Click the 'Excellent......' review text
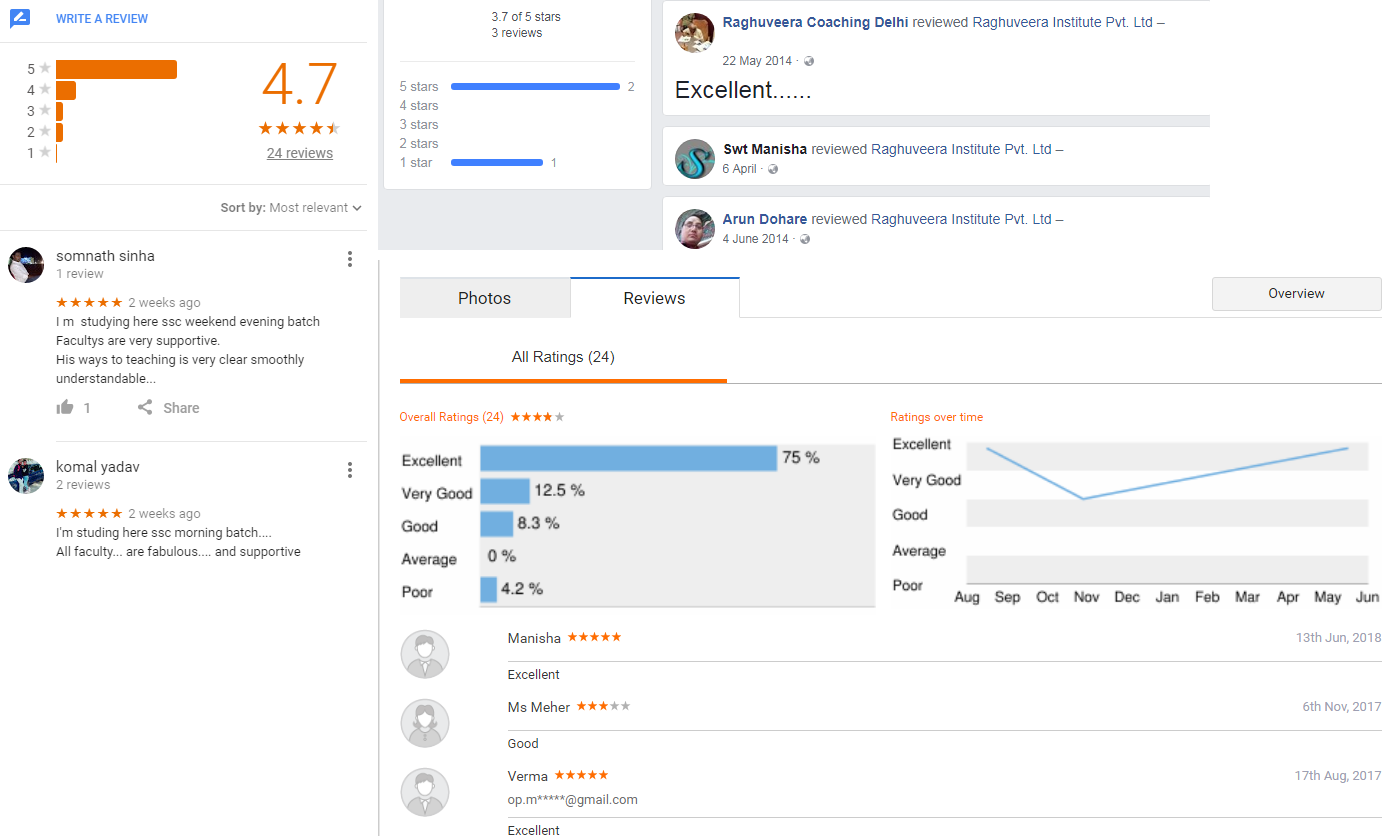Viewport: 1392px width, 836px height. (743, 90)
